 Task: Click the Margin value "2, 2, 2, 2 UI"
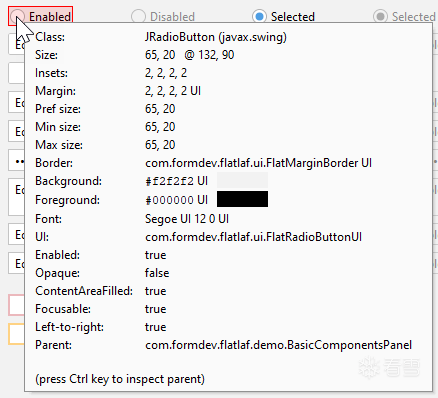[x=173, y=91]
